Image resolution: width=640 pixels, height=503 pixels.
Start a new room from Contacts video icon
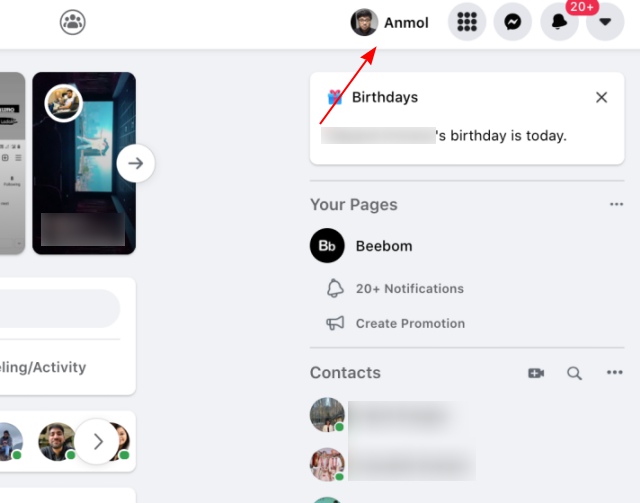click(536, 373)
